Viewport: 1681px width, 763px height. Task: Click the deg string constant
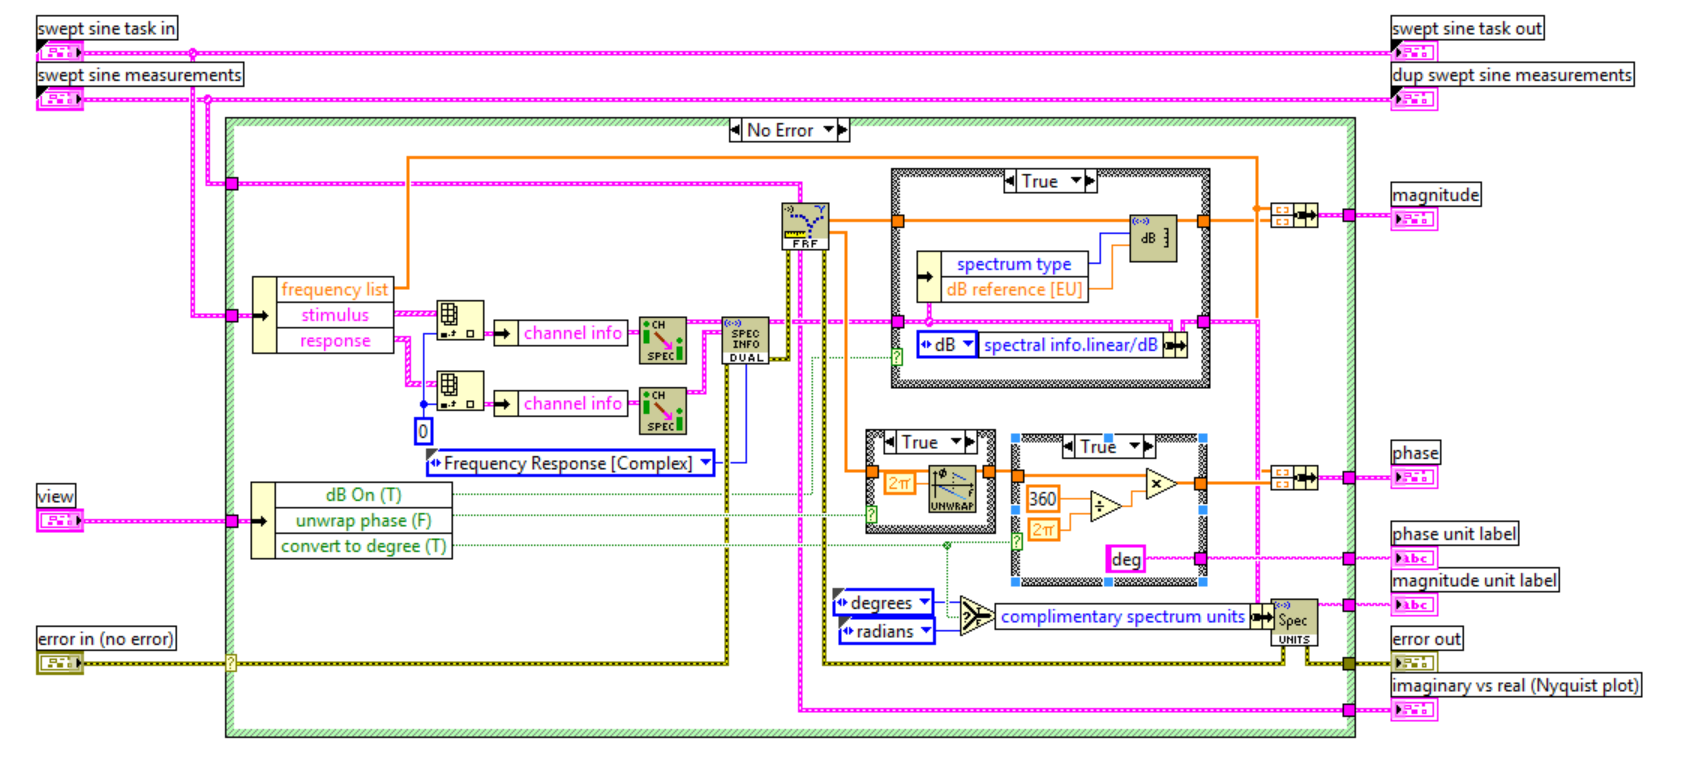[x=1125, y=559]
